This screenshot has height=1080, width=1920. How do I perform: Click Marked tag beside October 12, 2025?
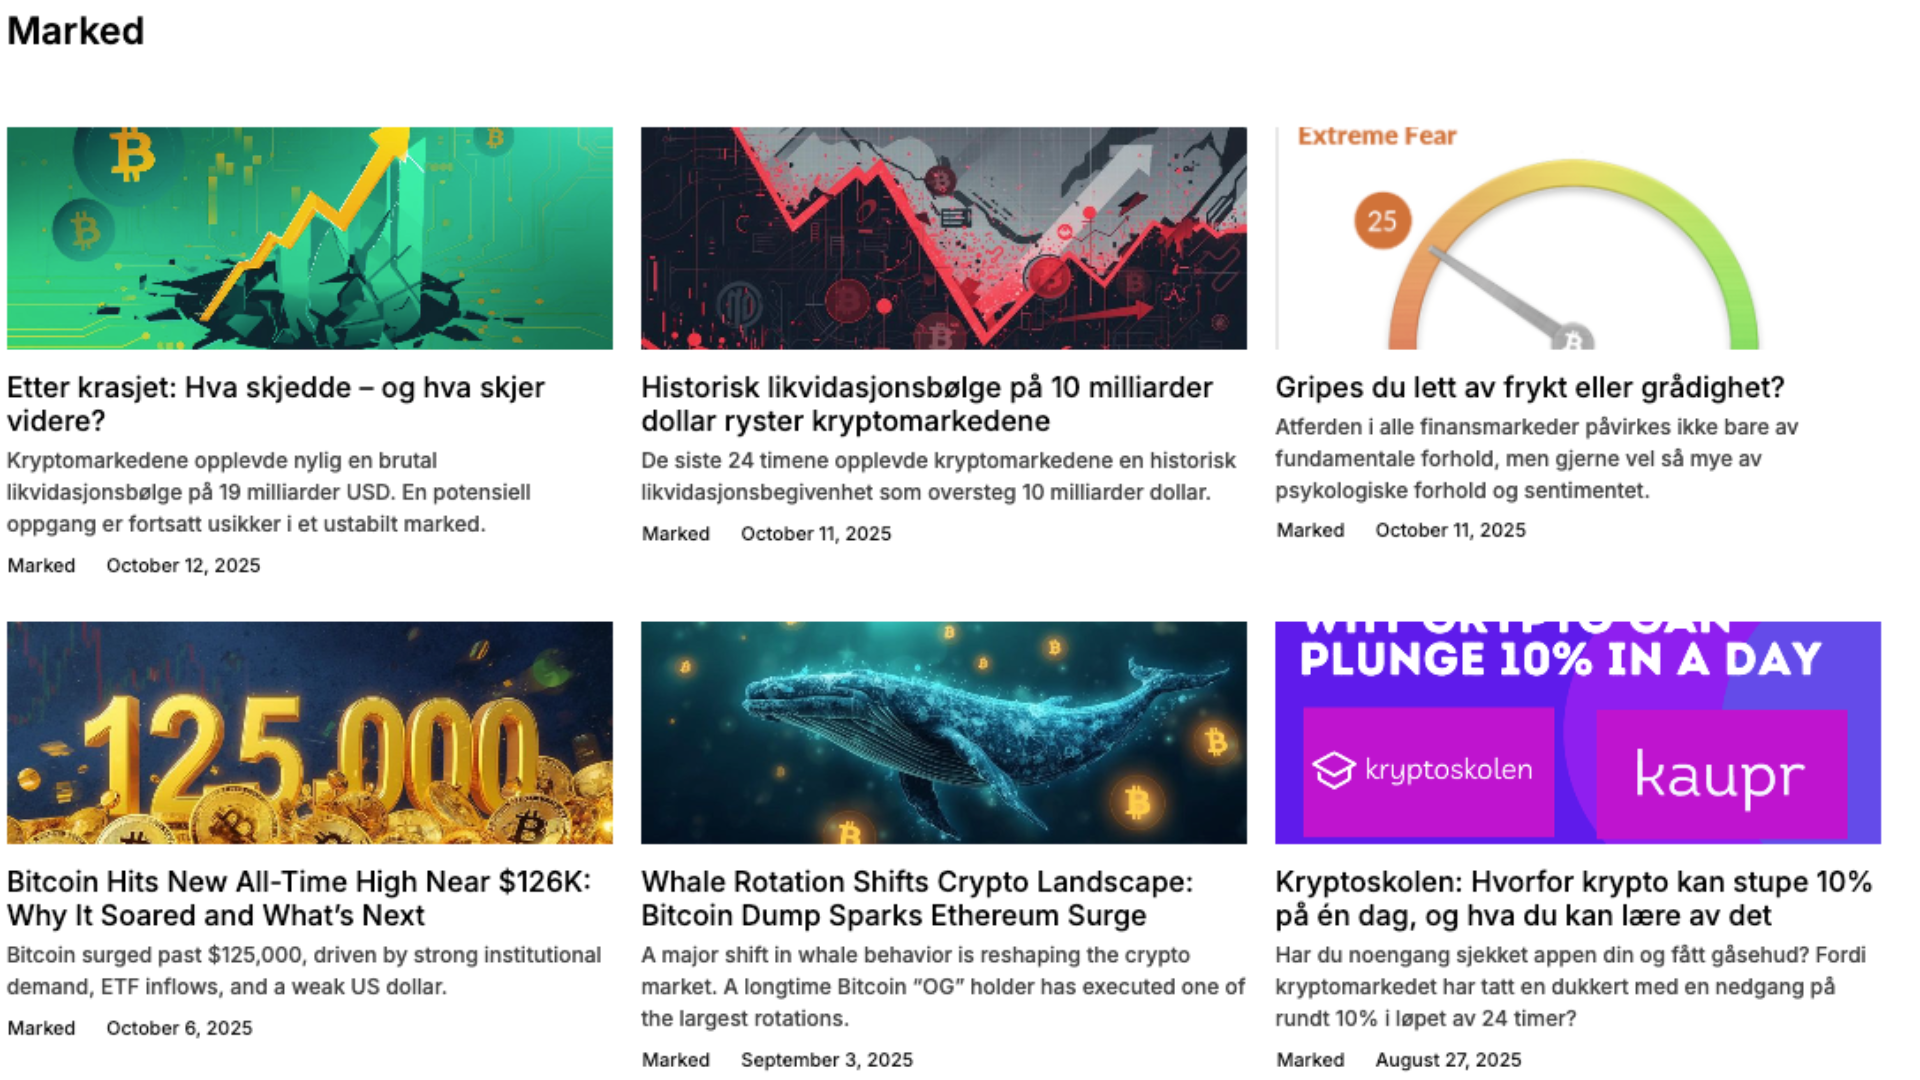click(41, 565)
